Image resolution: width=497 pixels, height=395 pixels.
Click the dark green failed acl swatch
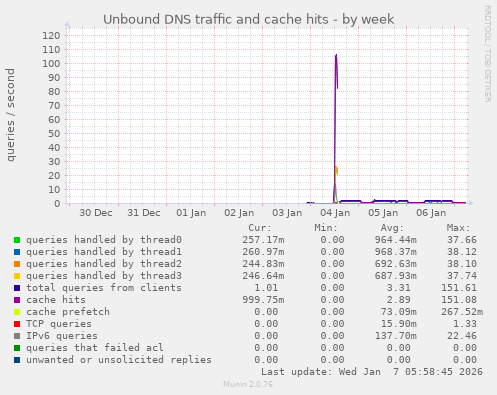[x=17, y=348]
